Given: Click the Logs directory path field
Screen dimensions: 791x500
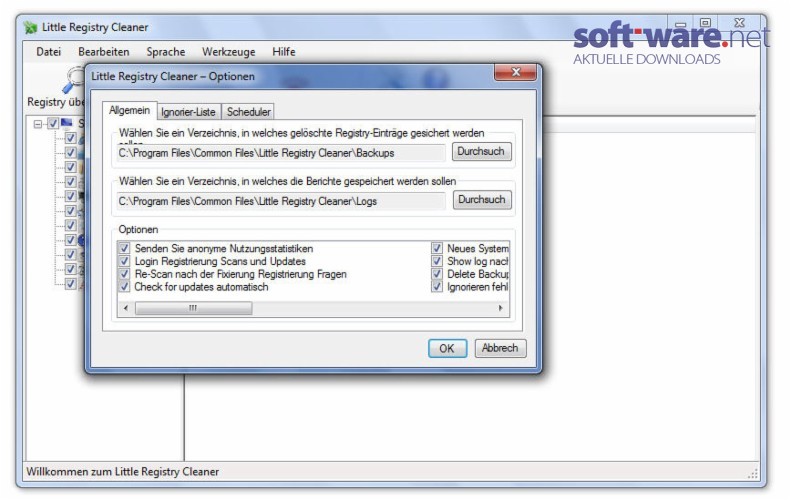Looking at the screenshot, I should [280, 201].
